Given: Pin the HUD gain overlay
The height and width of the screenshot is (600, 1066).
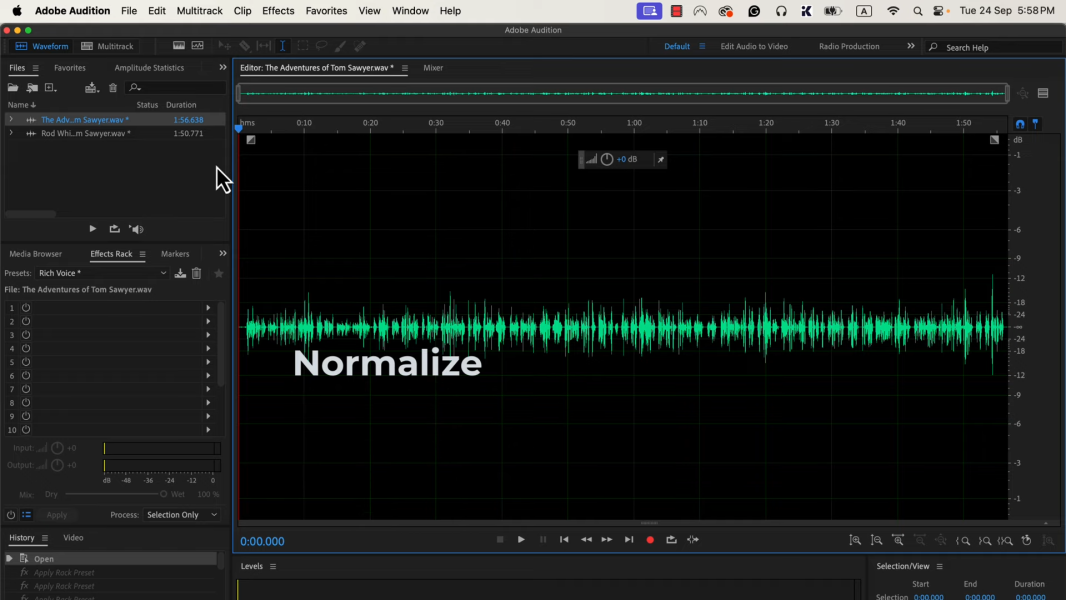Looking at the screenshot, I should point(660,160).
